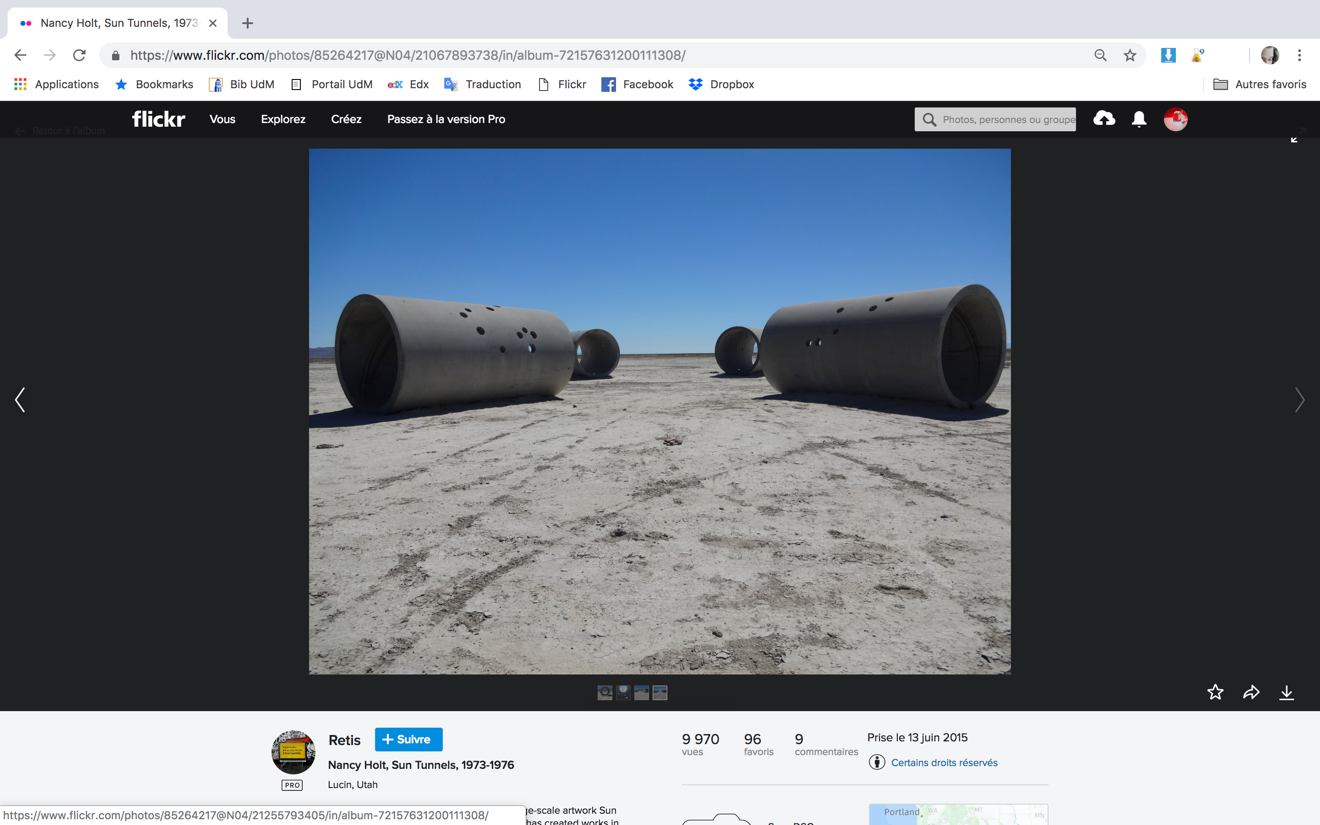The image size is (1320, 825).
Task: Select the third album thumbnail
Action: (642, 692)
